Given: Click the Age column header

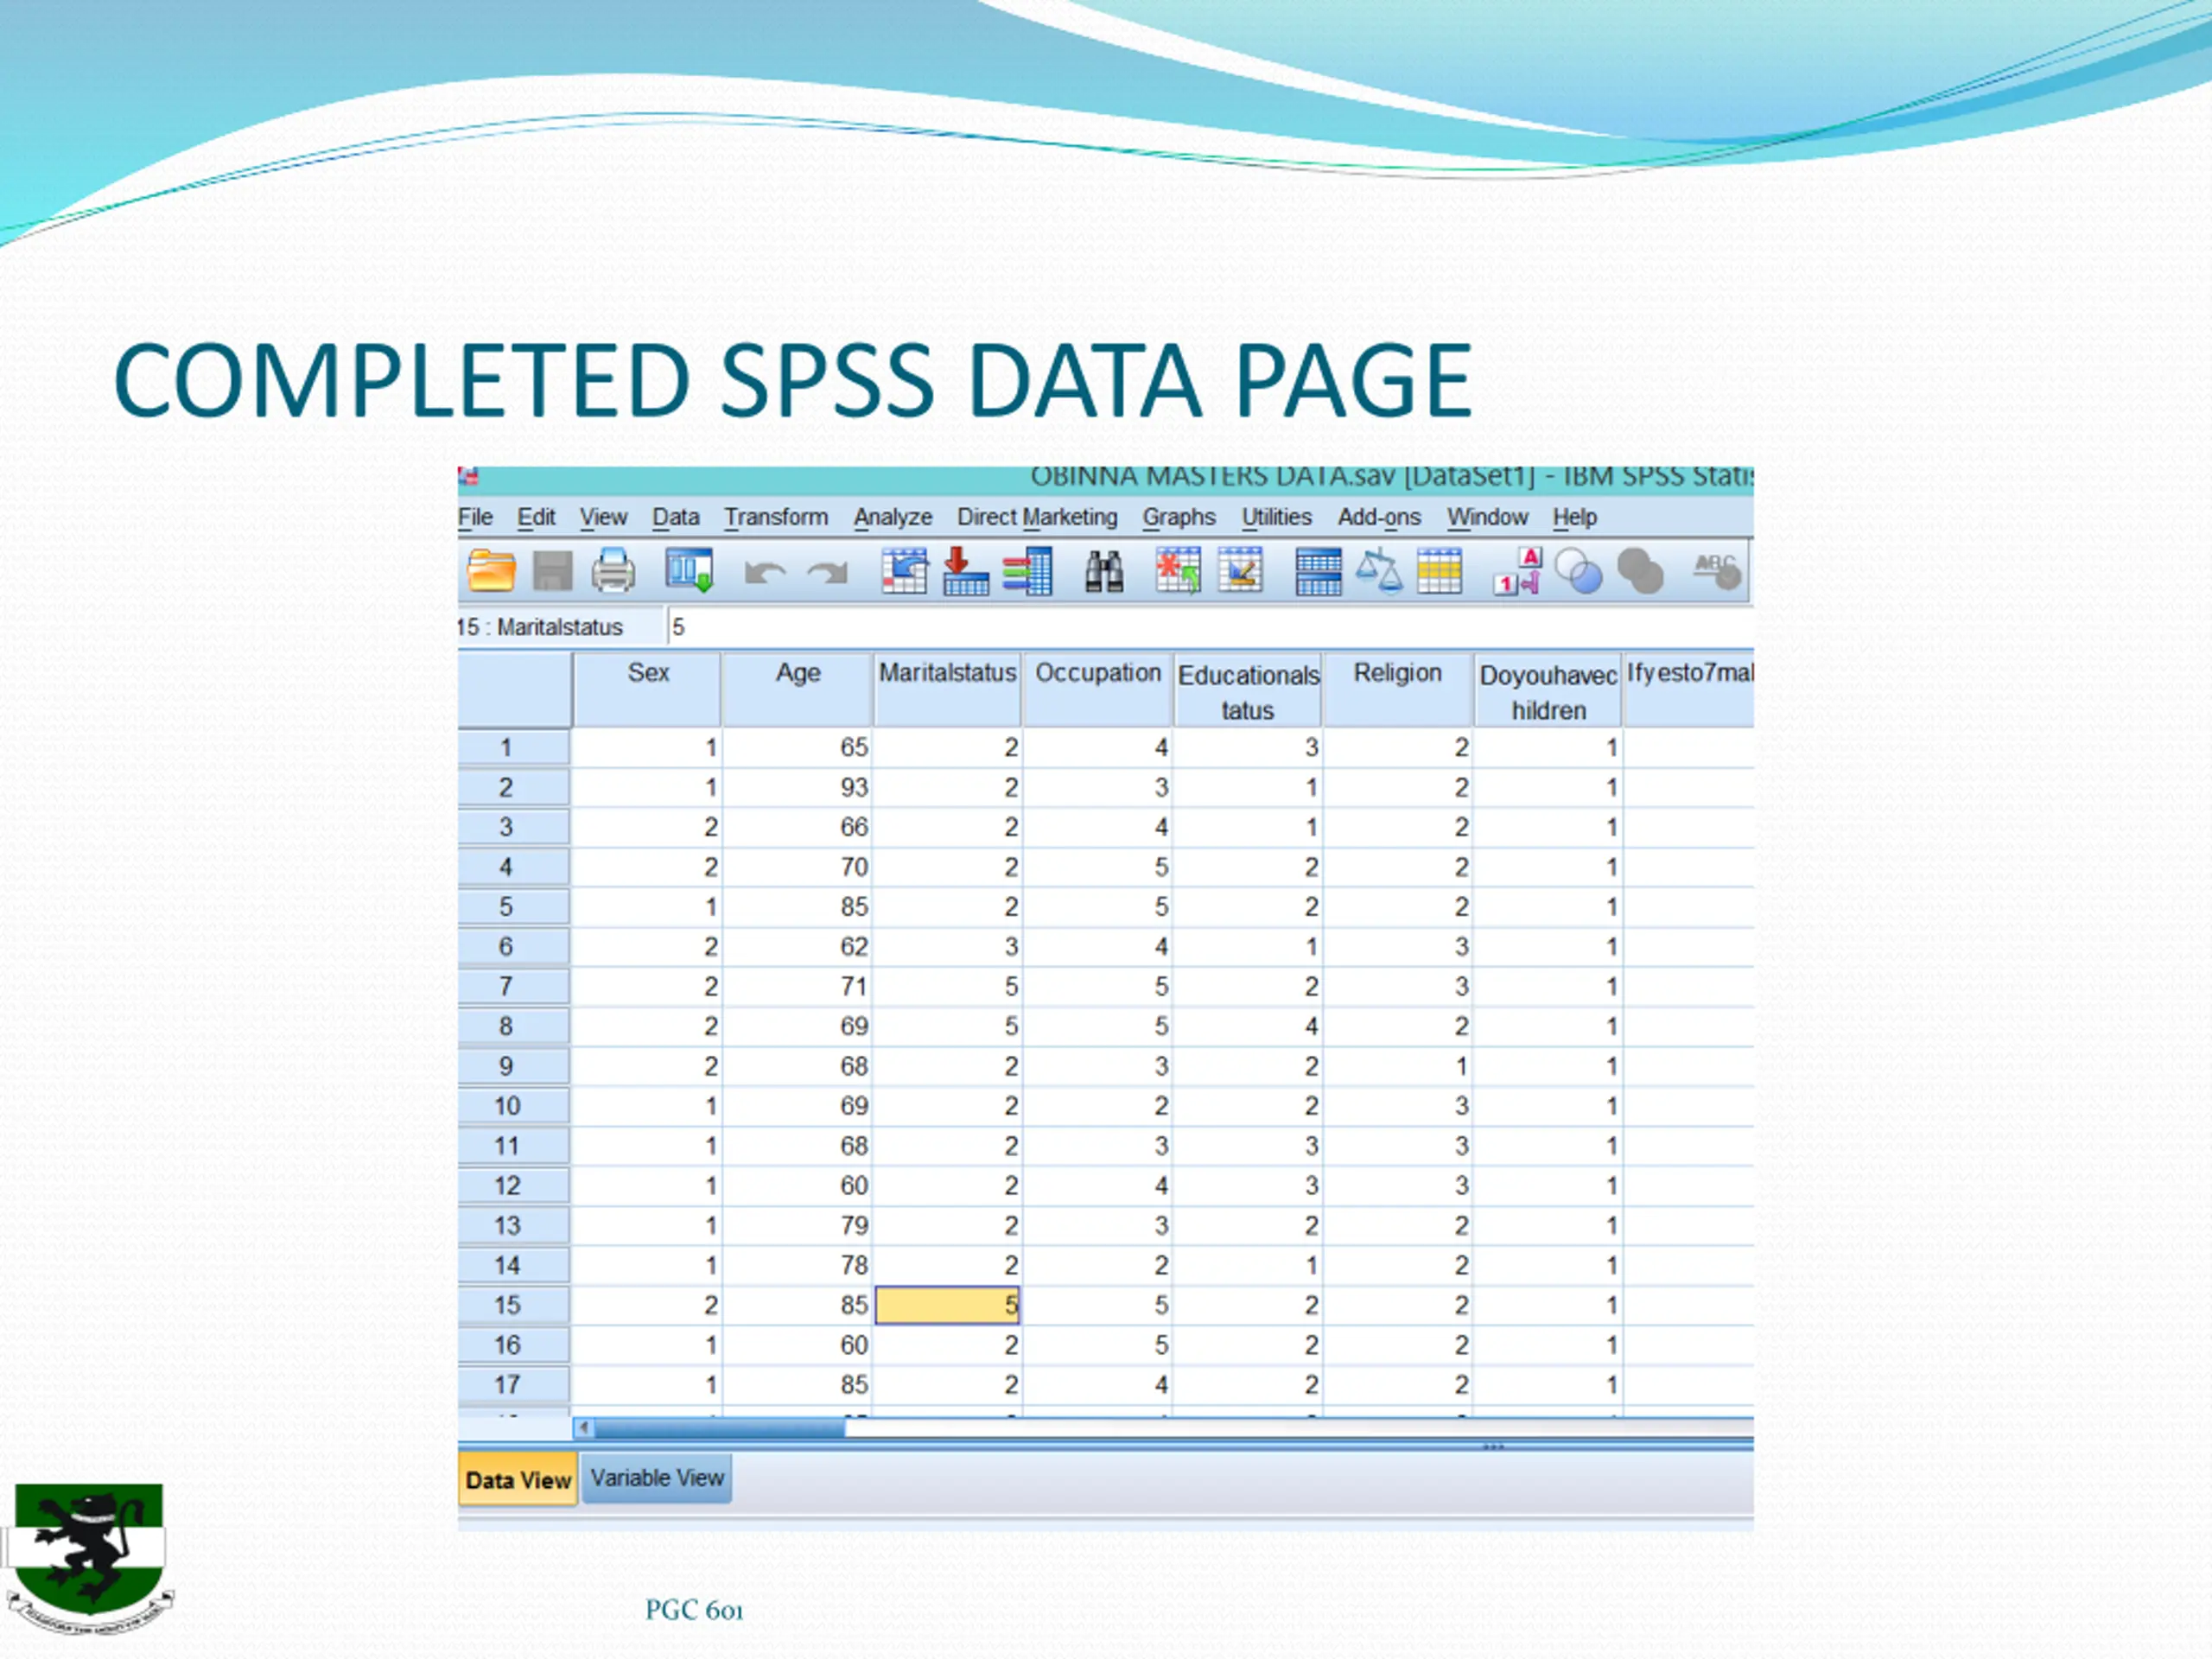Looking at the screenshot, I should coord(797,689).
